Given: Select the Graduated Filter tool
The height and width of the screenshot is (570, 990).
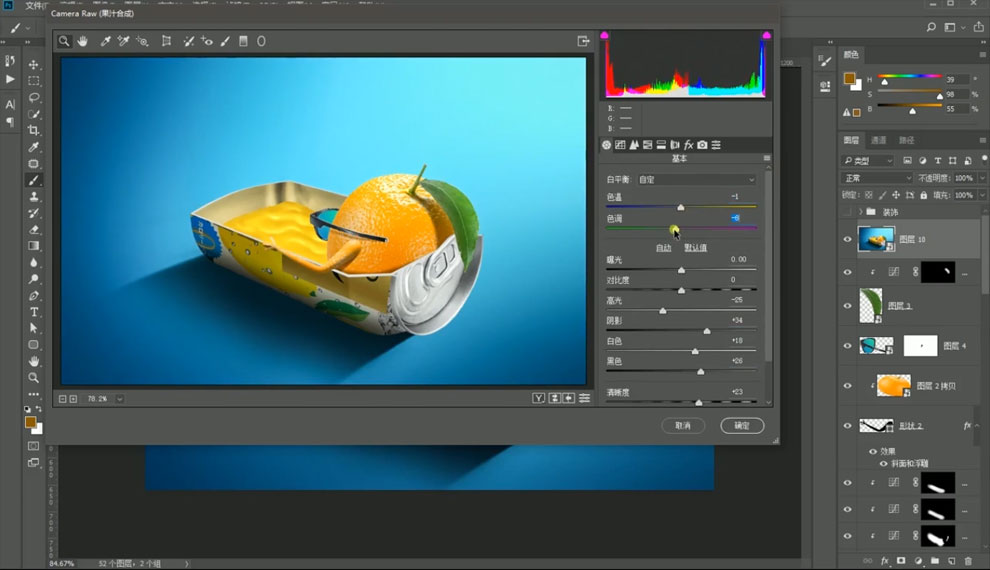Looking at the screenshot, I should tap(243, 41).
